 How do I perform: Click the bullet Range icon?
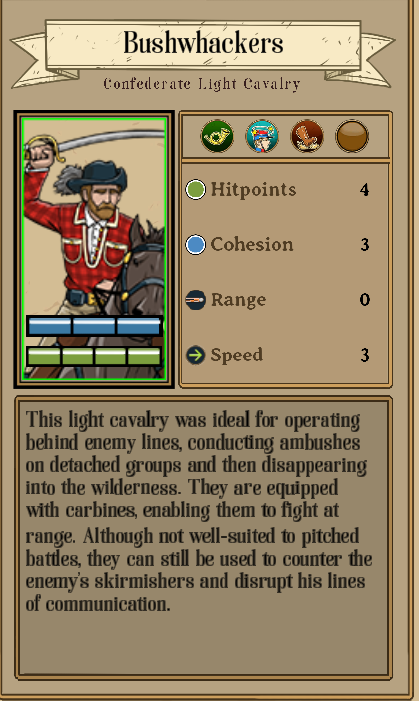195,300
